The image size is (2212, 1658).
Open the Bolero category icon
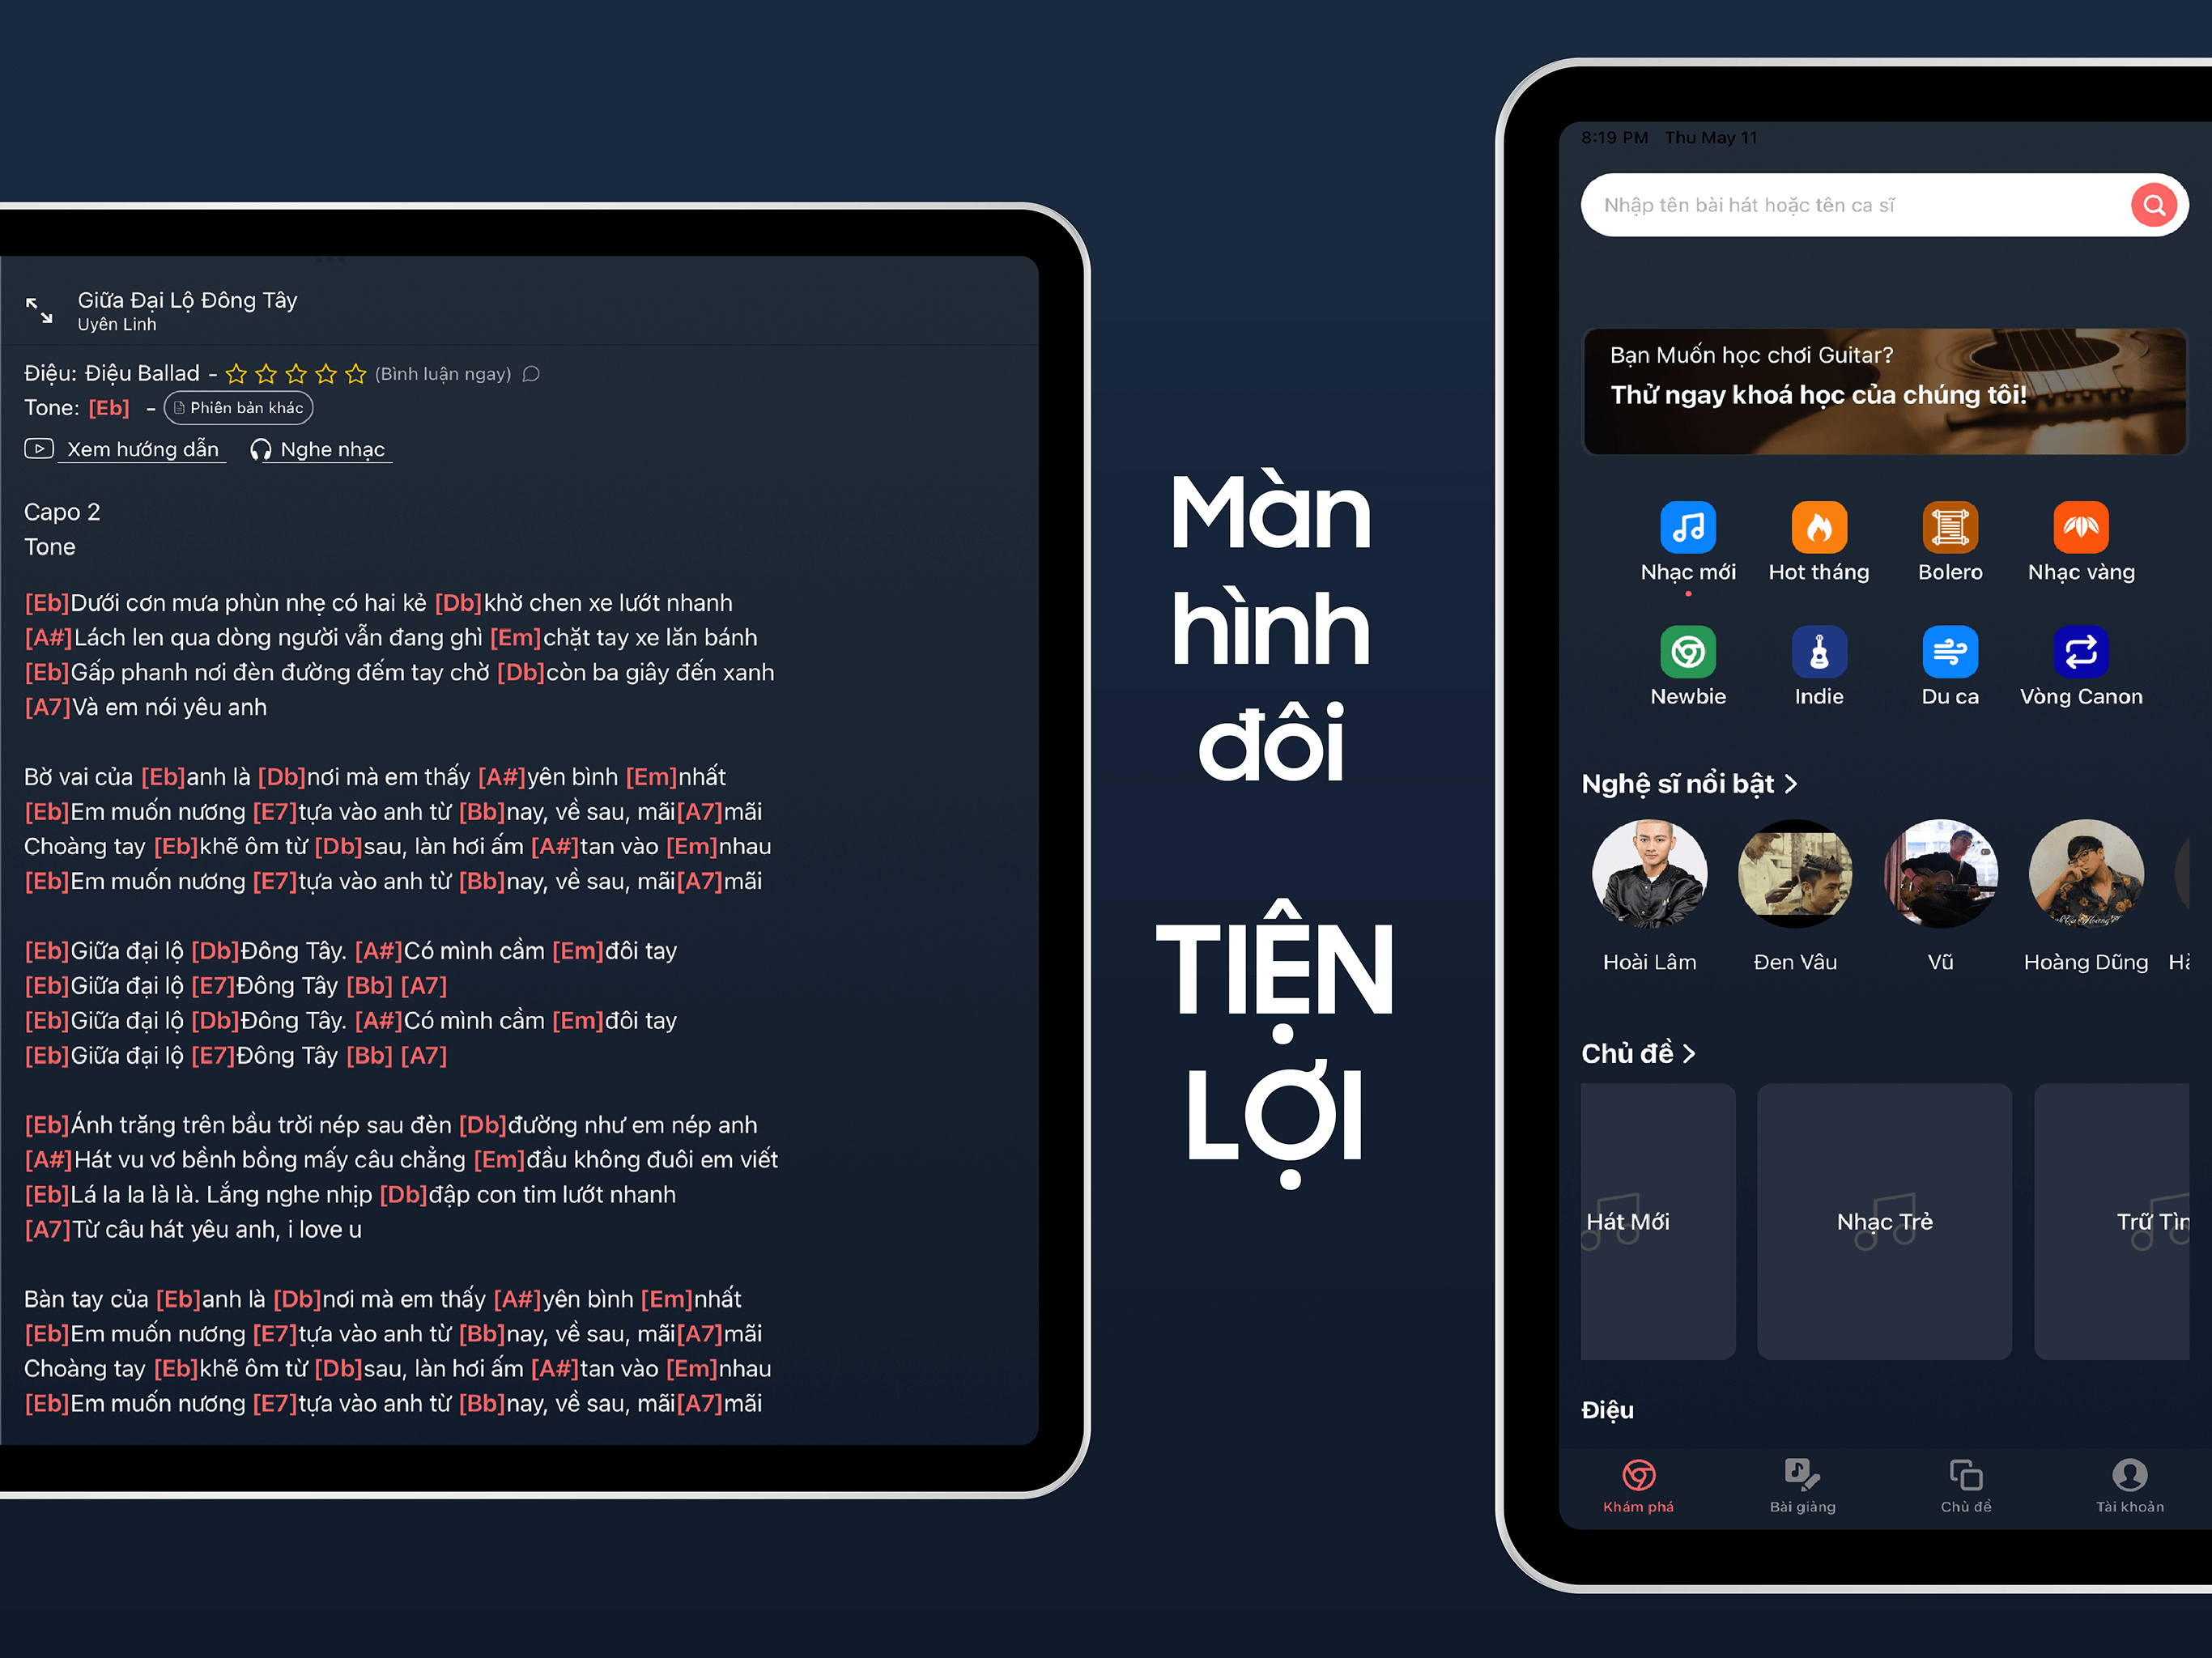pos(1947,529)
